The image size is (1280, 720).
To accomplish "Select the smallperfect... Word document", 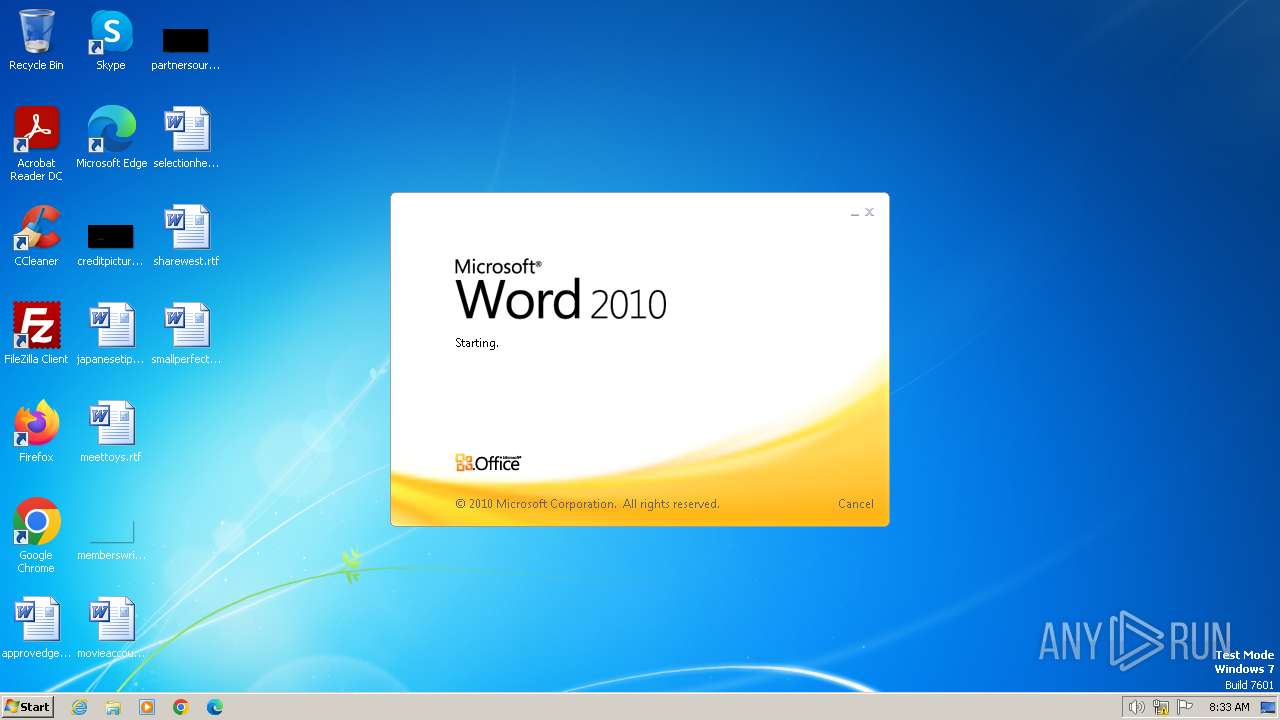I will (186, 334).
